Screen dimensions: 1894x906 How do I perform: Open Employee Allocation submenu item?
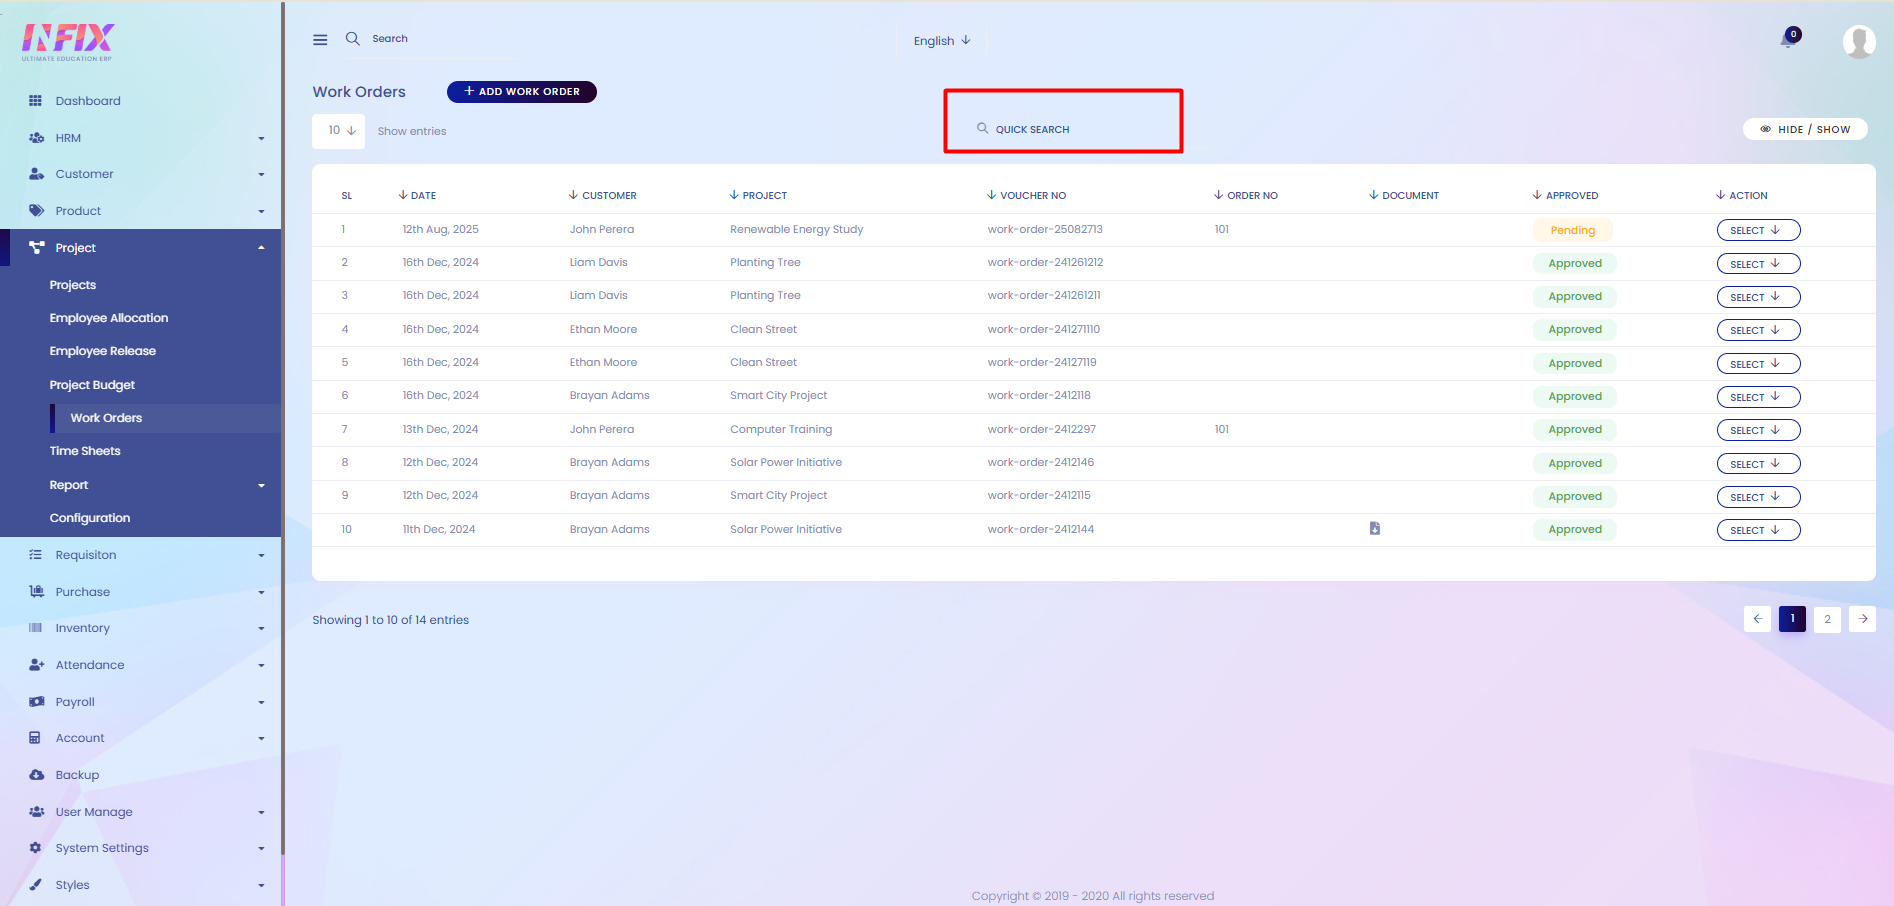(109, 318)
